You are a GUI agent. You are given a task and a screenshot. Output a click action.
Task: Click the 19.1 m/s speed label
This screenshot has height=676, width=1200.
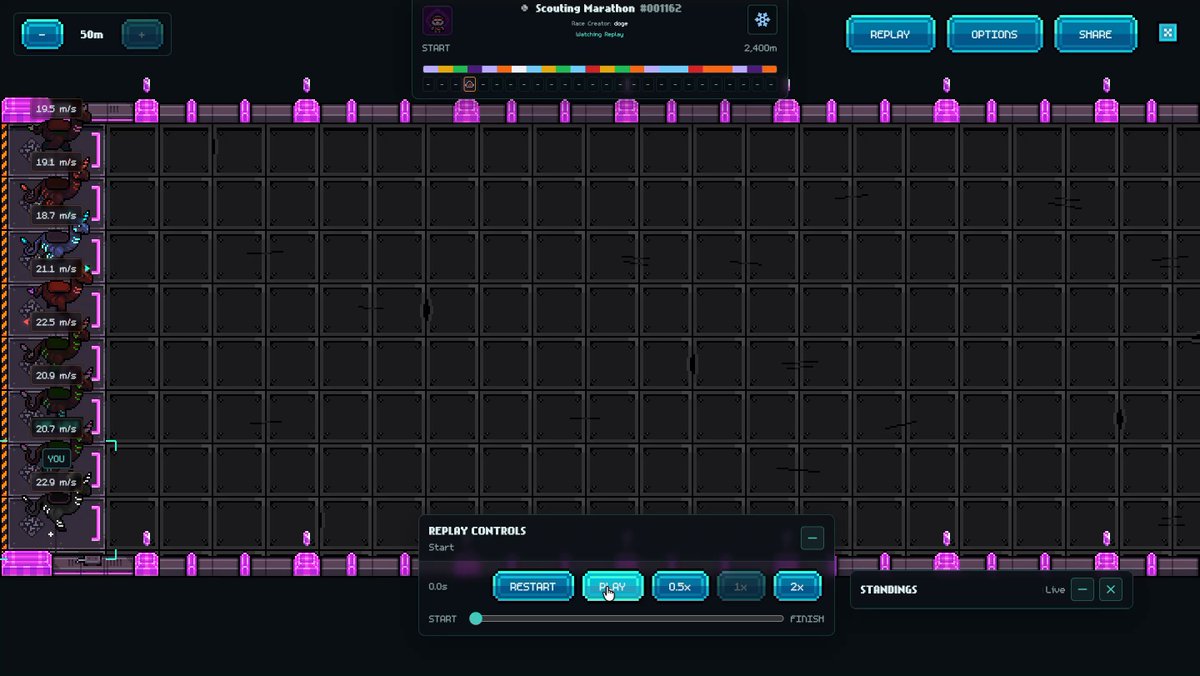pyautogui.click(x=56, y=162)
